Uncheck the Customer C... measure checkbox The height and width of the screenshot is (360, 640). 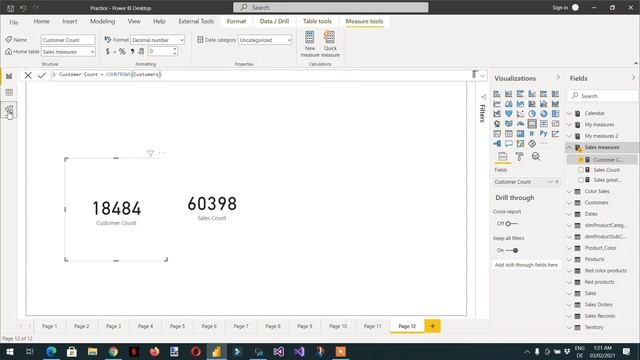[581, 160]
